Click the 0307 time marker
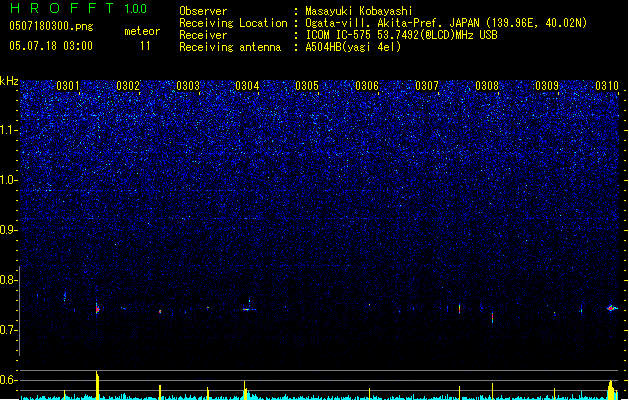The height and width of the screenshot is (400, 629). [x=427, y=86]
